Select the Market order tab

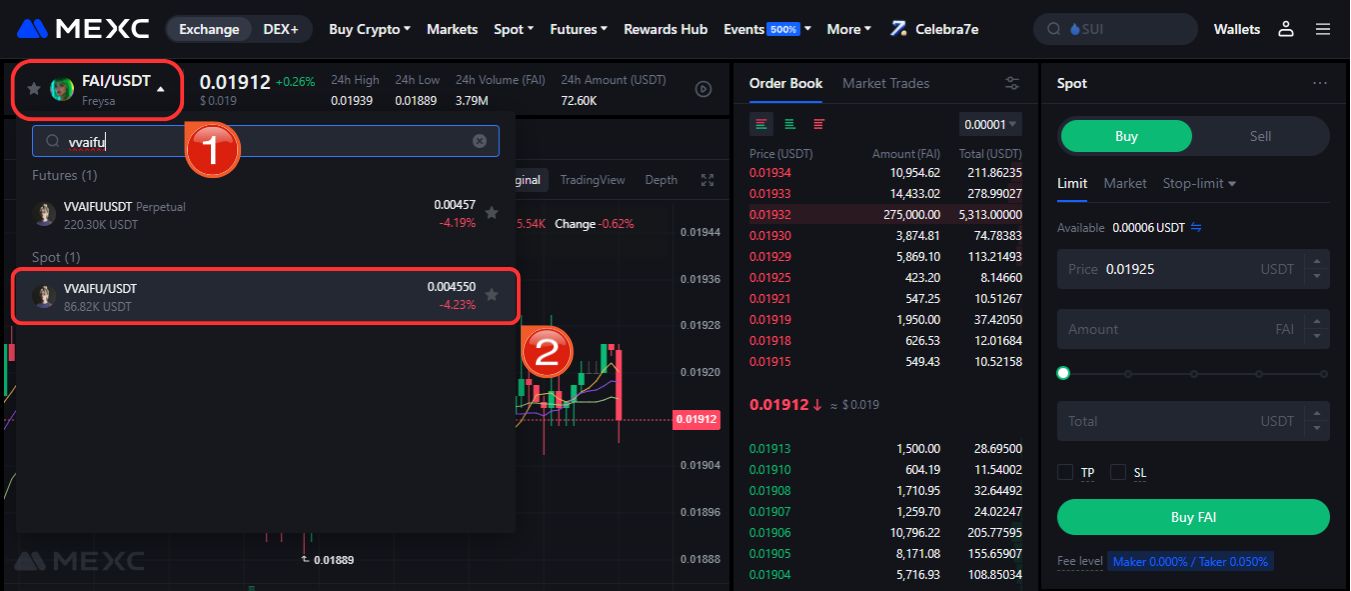click(x=1125, y=183)
